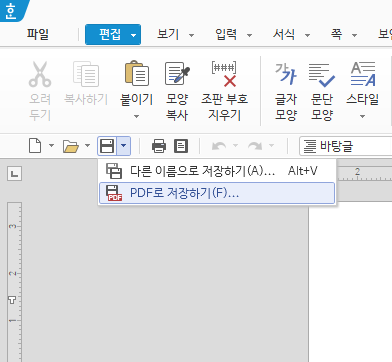Image resolution: width=392 pixels, height=362 pixels.
Task: Click 조판 부호 지우기 icon
Action: 224,74
